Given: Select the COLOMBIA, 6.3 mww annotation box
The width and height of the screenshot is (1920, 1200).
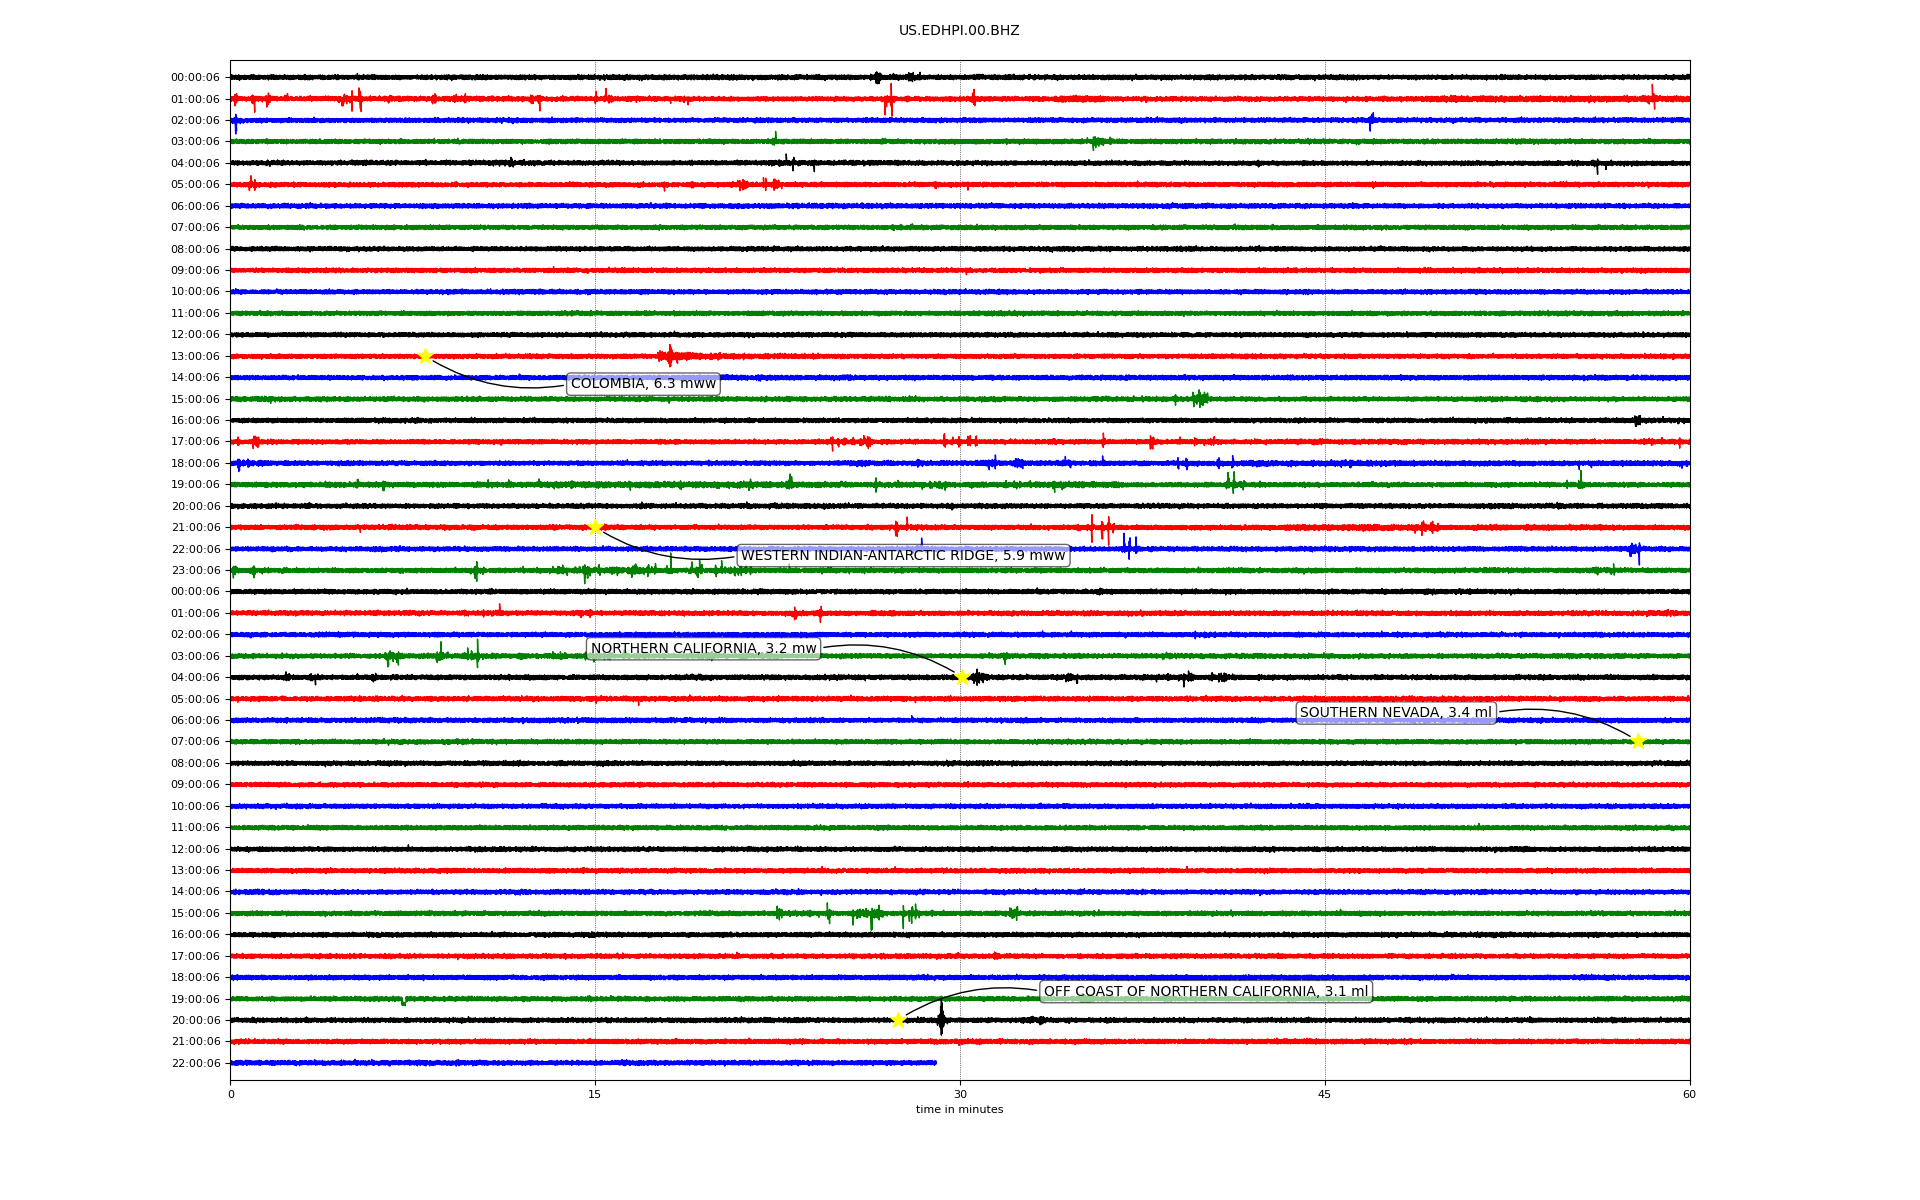Looking at the screenshot, I should click(643, 384).
